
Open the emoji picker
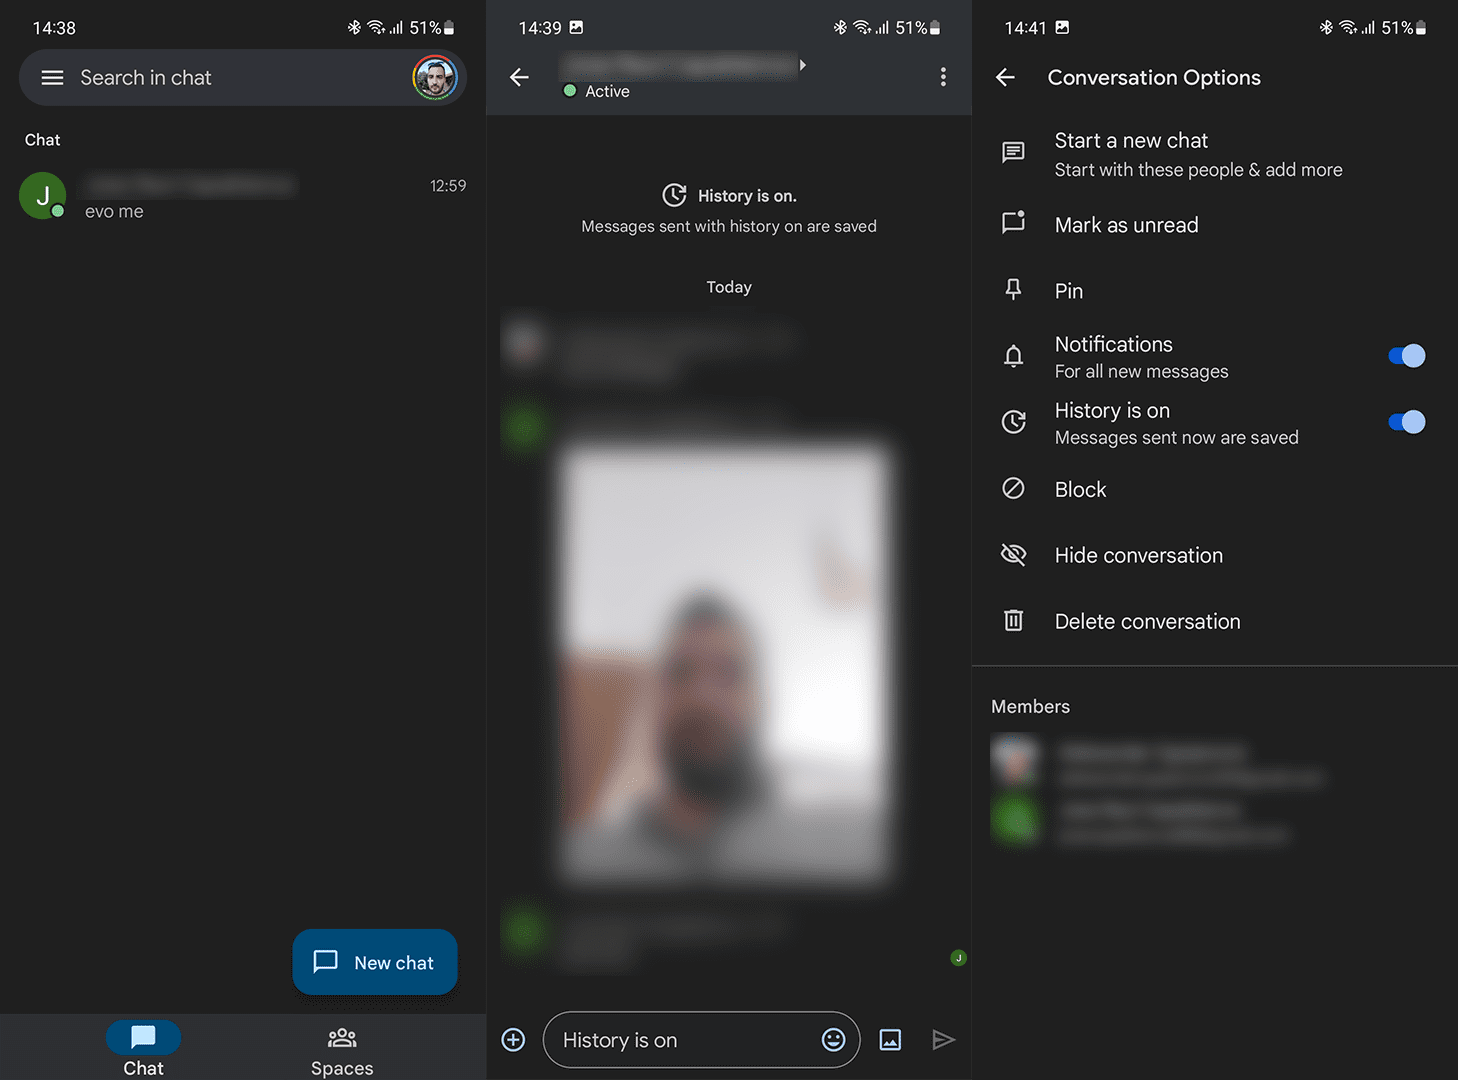click(833, 1040)
